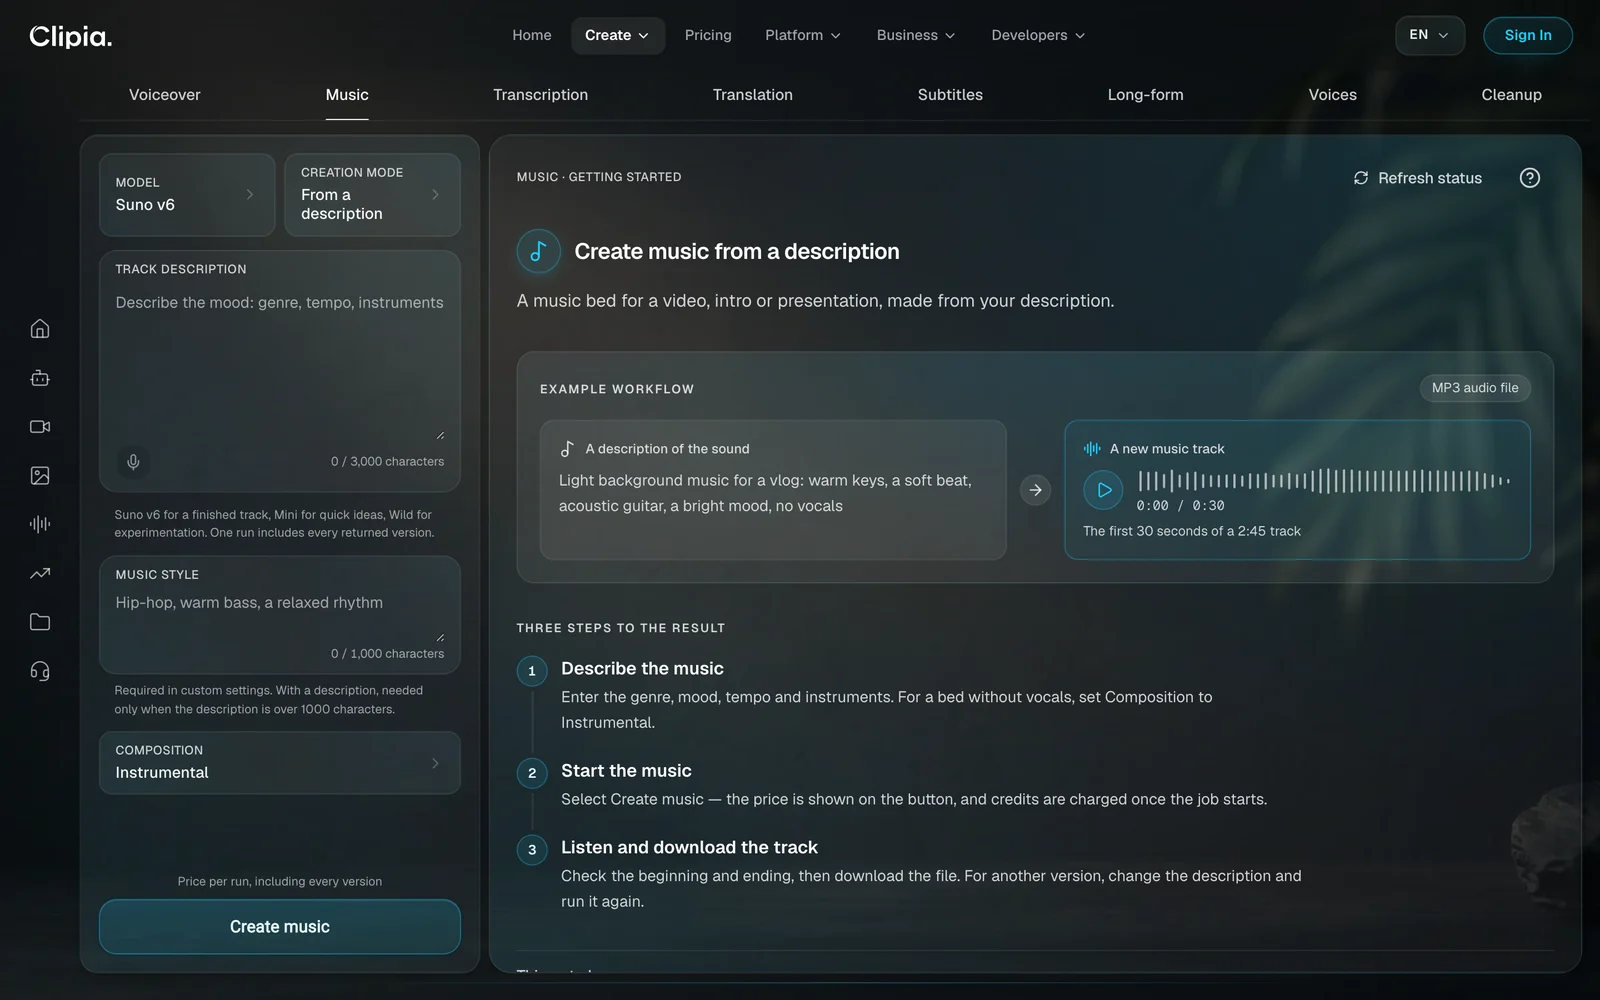The width and height of the screenshot is (1600, 1000).
Task: Expand the Platform menu
Action: [x=803, y=35]
